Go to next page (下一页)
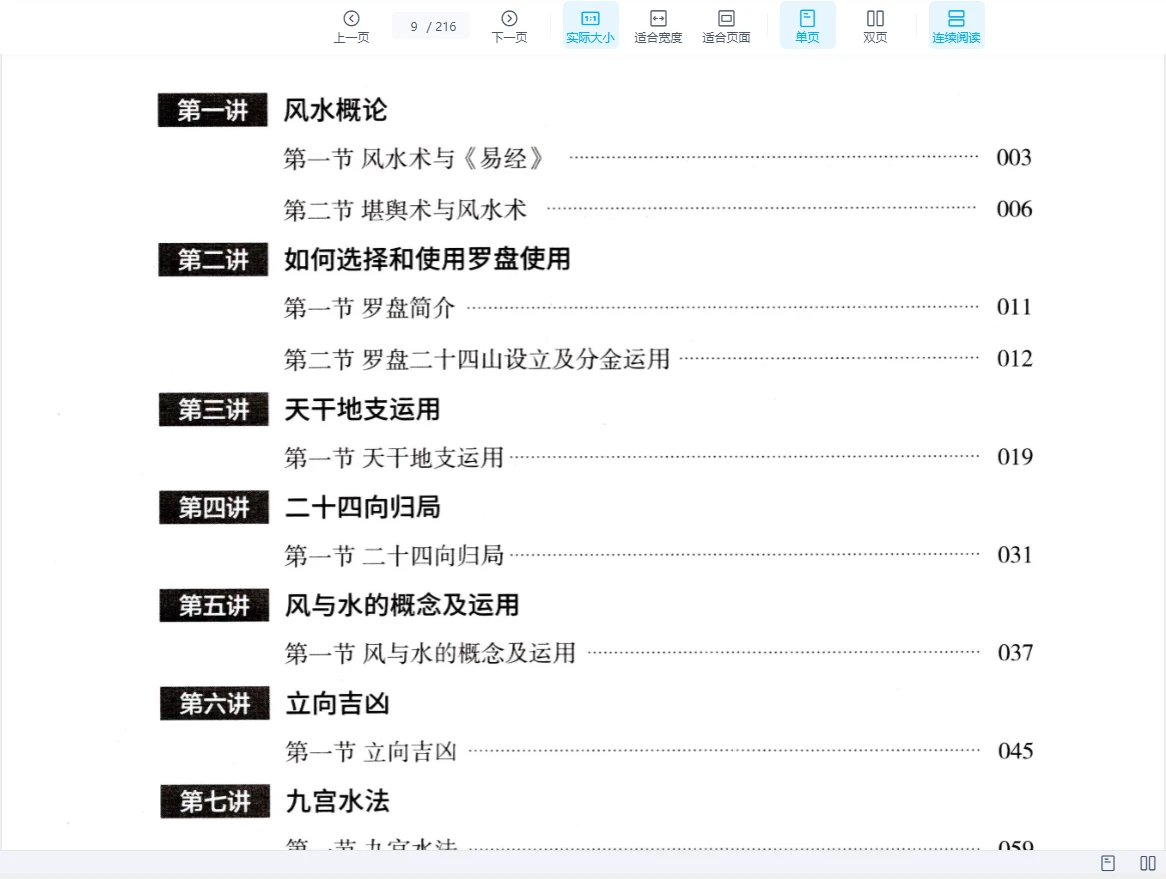The image size is (1166, 879). click(509, 26)
